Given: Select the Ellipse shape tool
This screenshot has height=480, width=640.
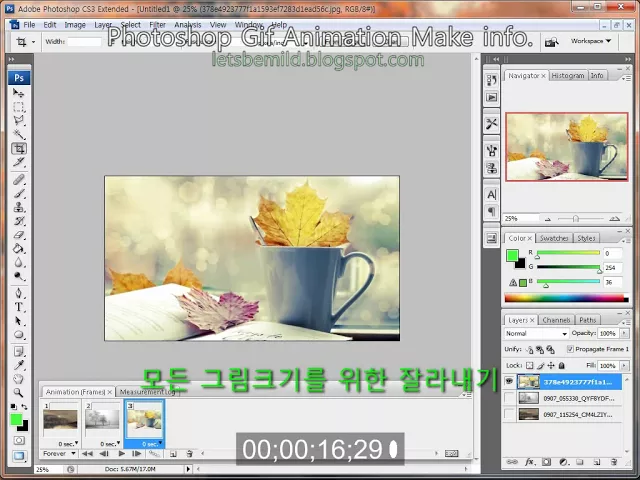Looking at the screenshot, I should 18,335.
